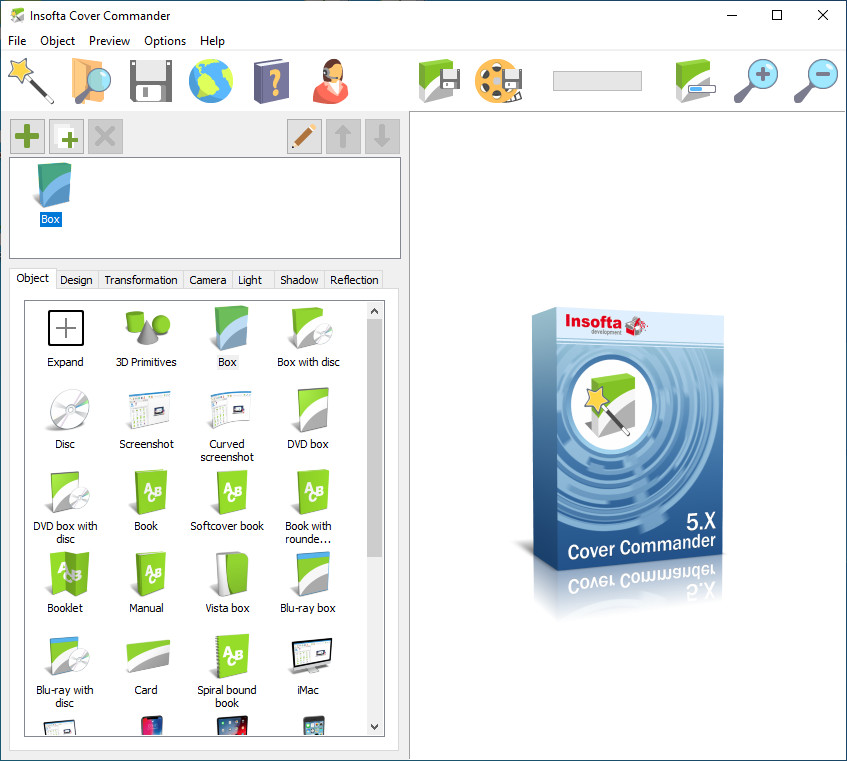
Task: Open project using folder magnifier icon
Action: 91,81
